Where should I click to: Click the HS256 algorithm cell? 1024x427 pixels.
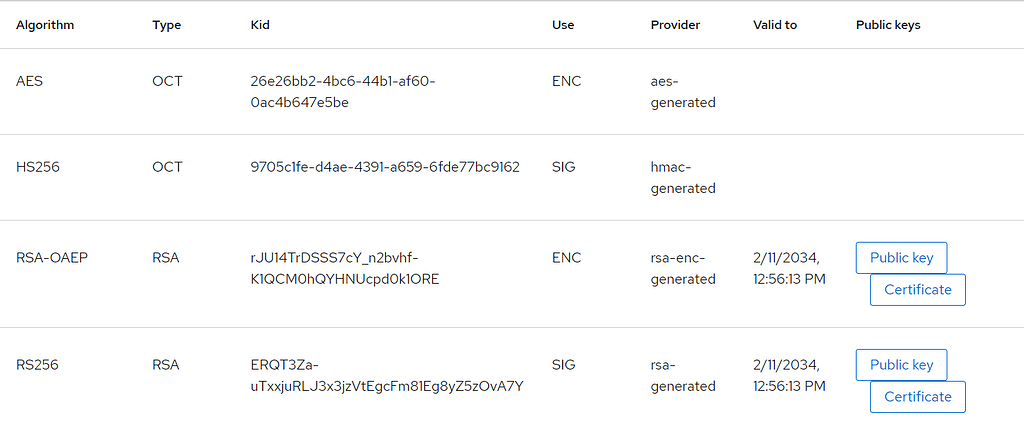pos(38,167)
